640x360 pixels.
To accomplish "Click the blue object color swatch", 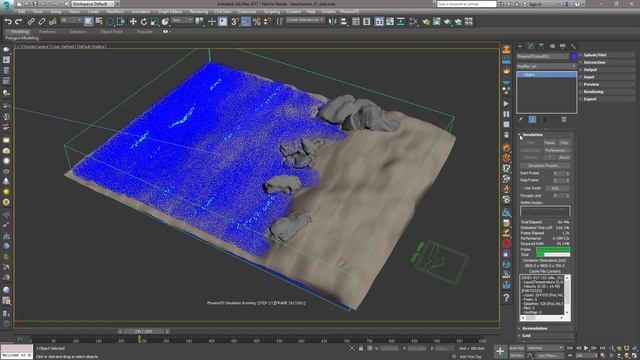I will coord(573,56).
